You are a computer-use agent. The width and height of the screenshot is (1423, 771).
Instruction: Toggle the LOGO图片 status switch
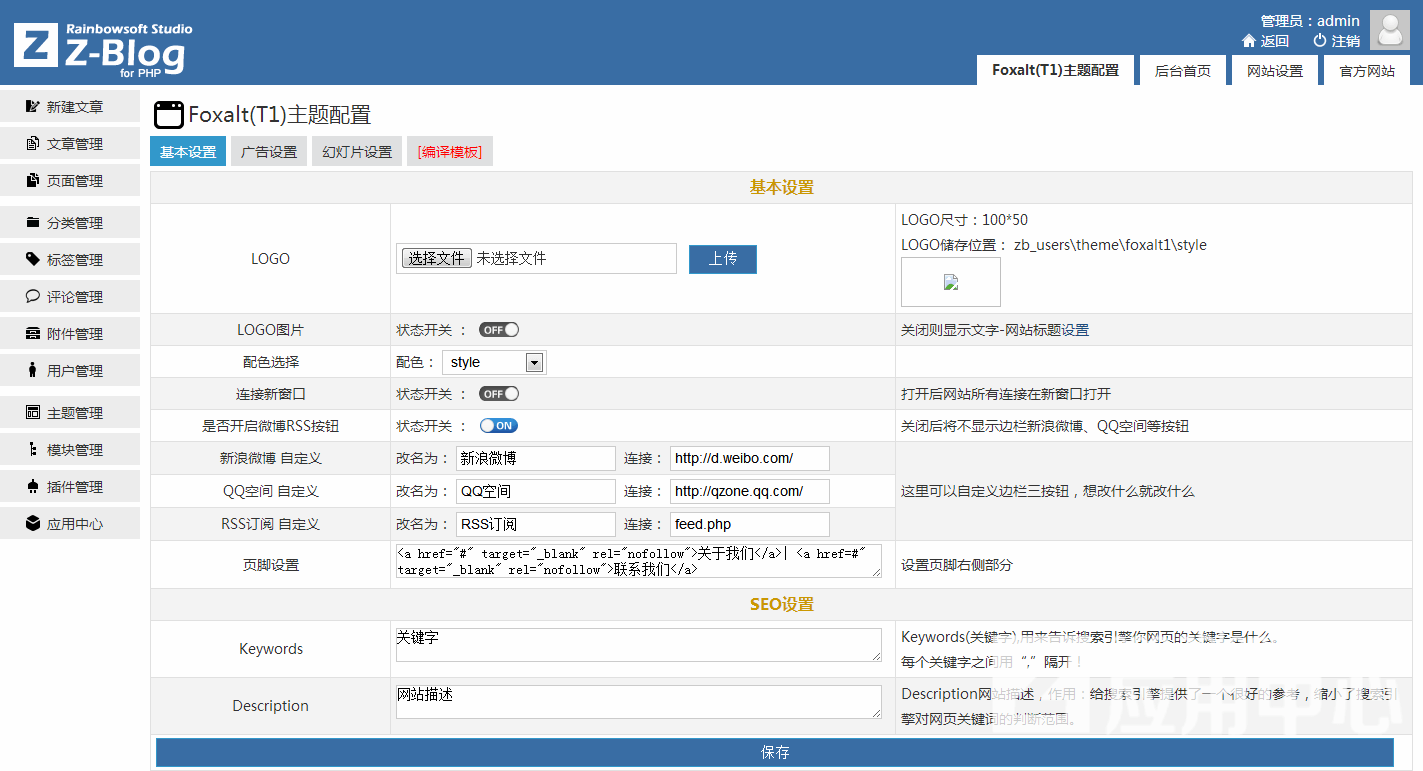click(499, 330)
